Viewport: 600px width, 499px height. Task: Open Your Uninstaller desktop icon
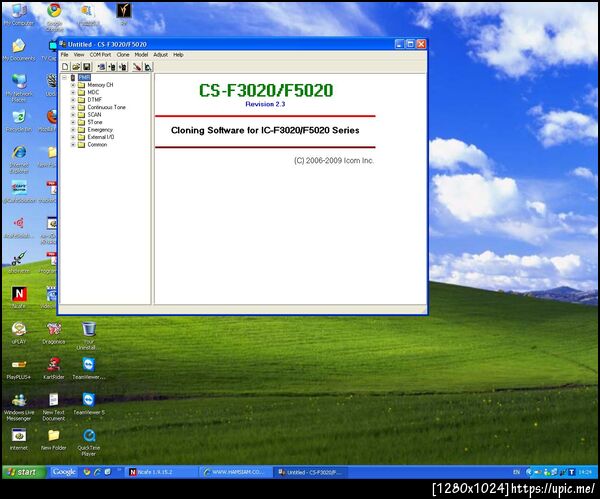[x=88, y=336]
